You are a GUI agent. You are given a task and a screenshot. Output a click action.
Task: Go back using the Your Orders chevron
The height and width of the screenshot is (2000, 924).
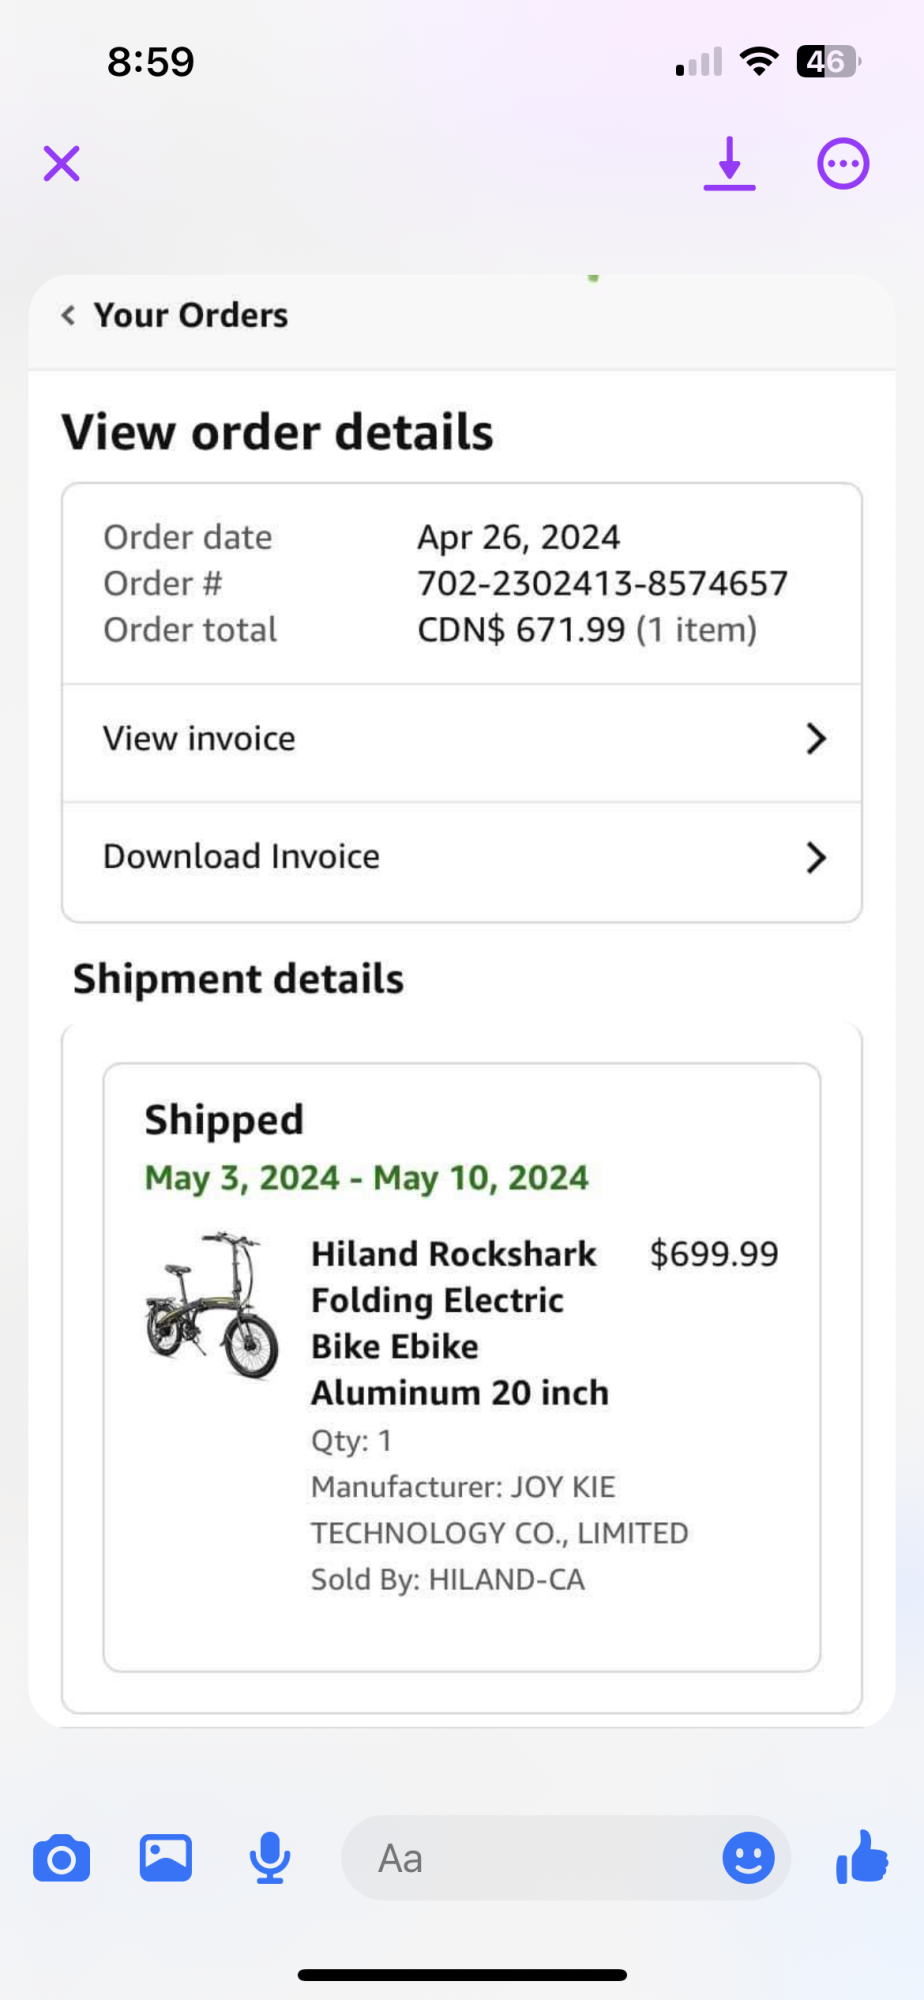coord(68,316)
